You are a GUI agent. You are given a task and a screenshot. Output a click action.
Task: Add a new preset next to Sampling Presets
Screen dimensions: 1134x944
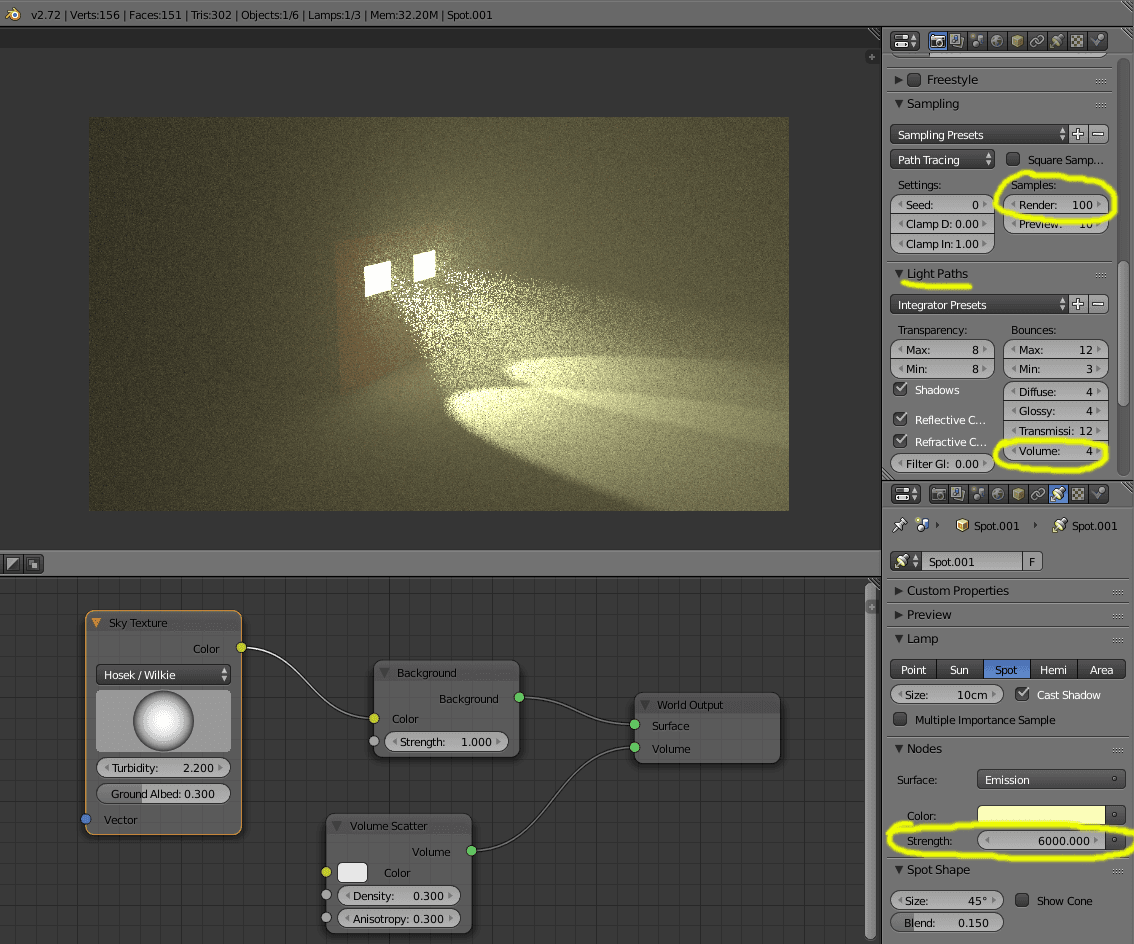point(1078,134)
